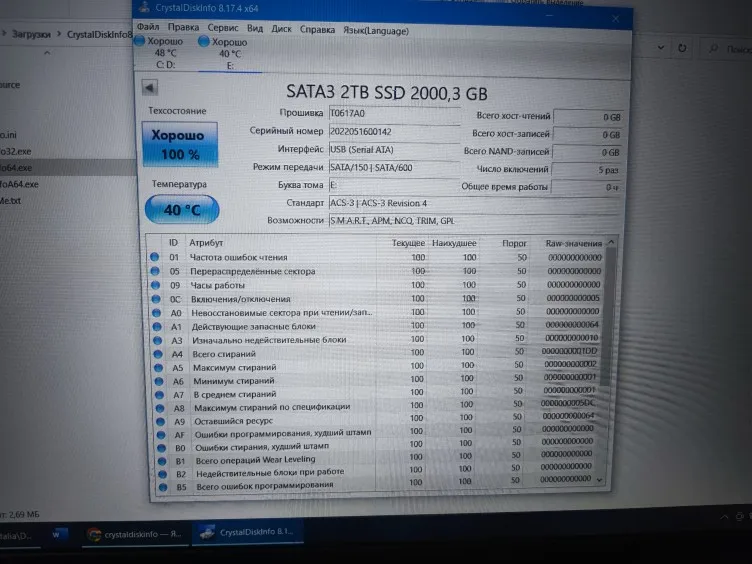Click the Атрибут column header
This screenshot has height=564, width=752.
point(206,243)
